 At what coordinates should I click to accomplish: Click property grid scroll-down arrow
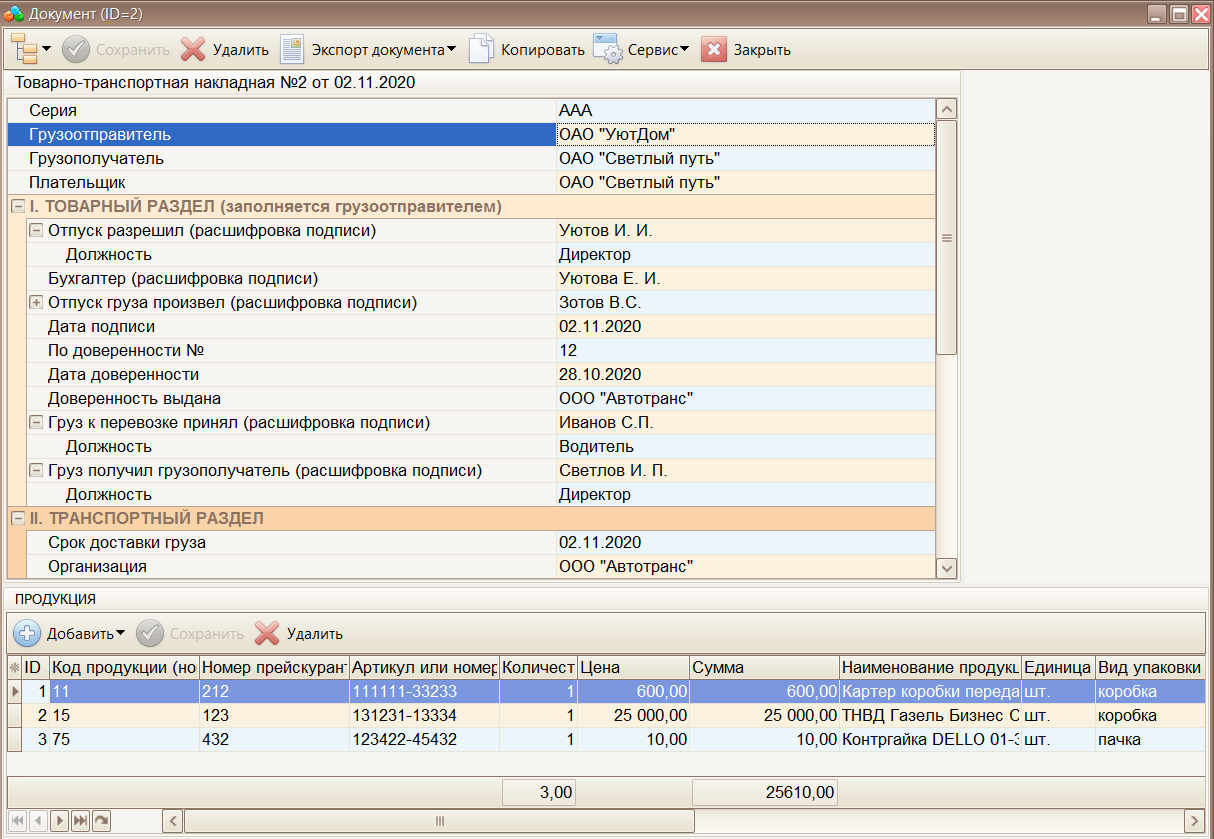pos(946,568)
